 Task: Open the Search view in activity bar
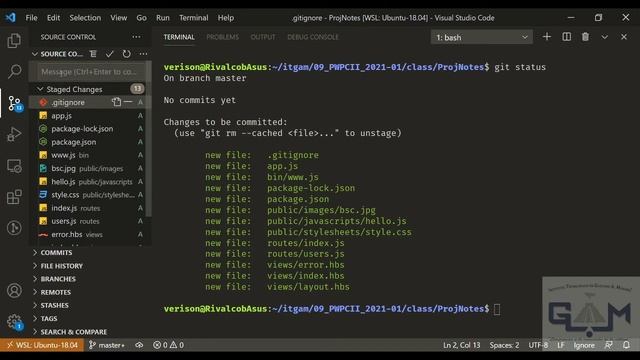tap(14, 71)
